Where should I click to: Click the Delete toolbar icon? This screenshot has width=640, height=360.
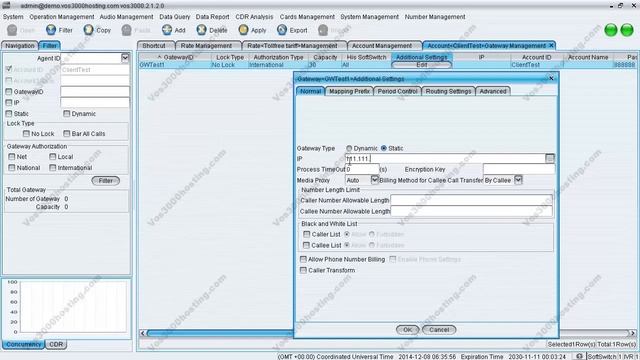[x=202, y=30]
